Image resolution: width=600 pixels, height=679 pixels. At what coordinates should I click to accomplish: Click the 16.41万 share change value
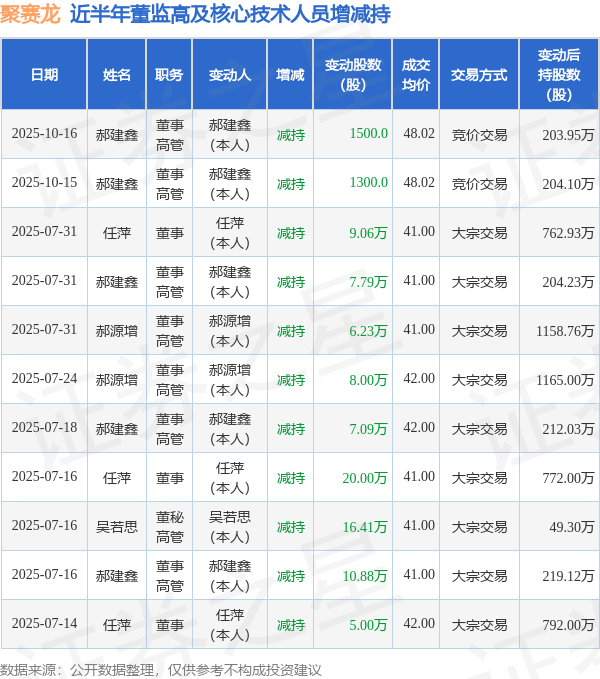pos(365,527)
